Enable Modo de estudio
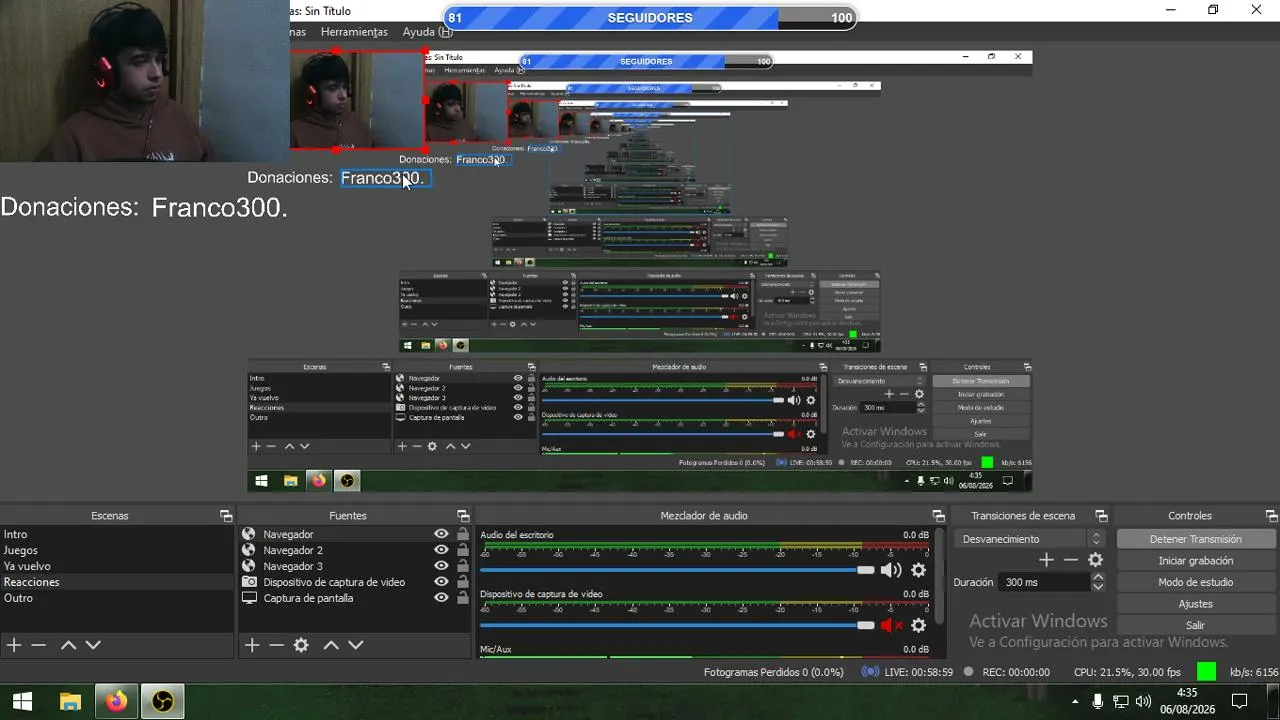Screen dimensions: 1280x720 point(1195,582)
